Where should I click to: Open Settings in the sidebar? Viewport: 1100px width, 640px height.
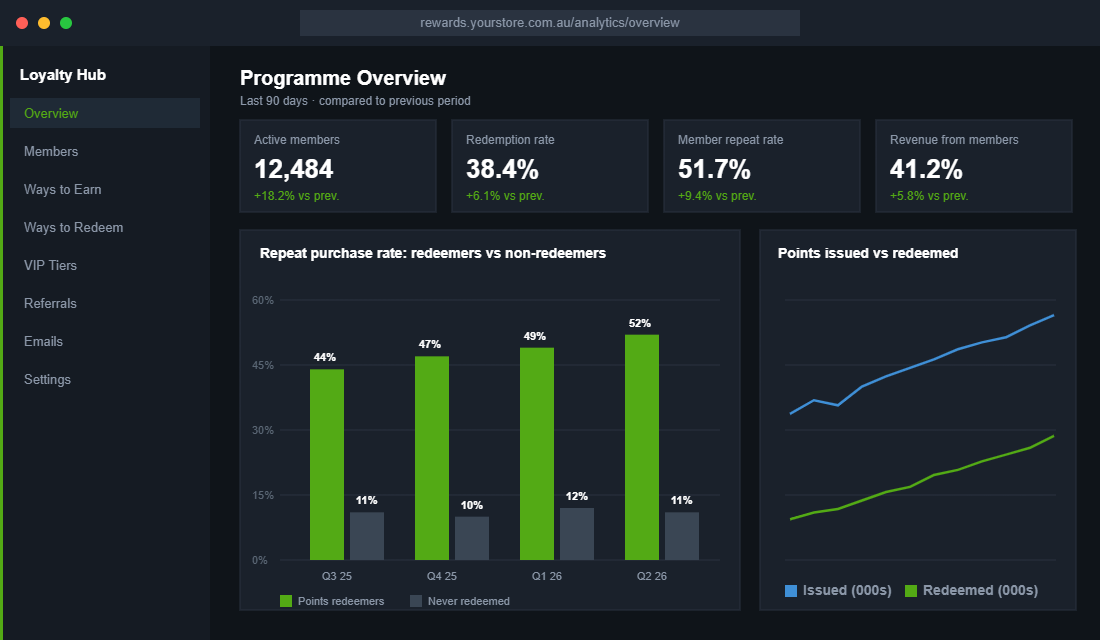pos(105,378)
